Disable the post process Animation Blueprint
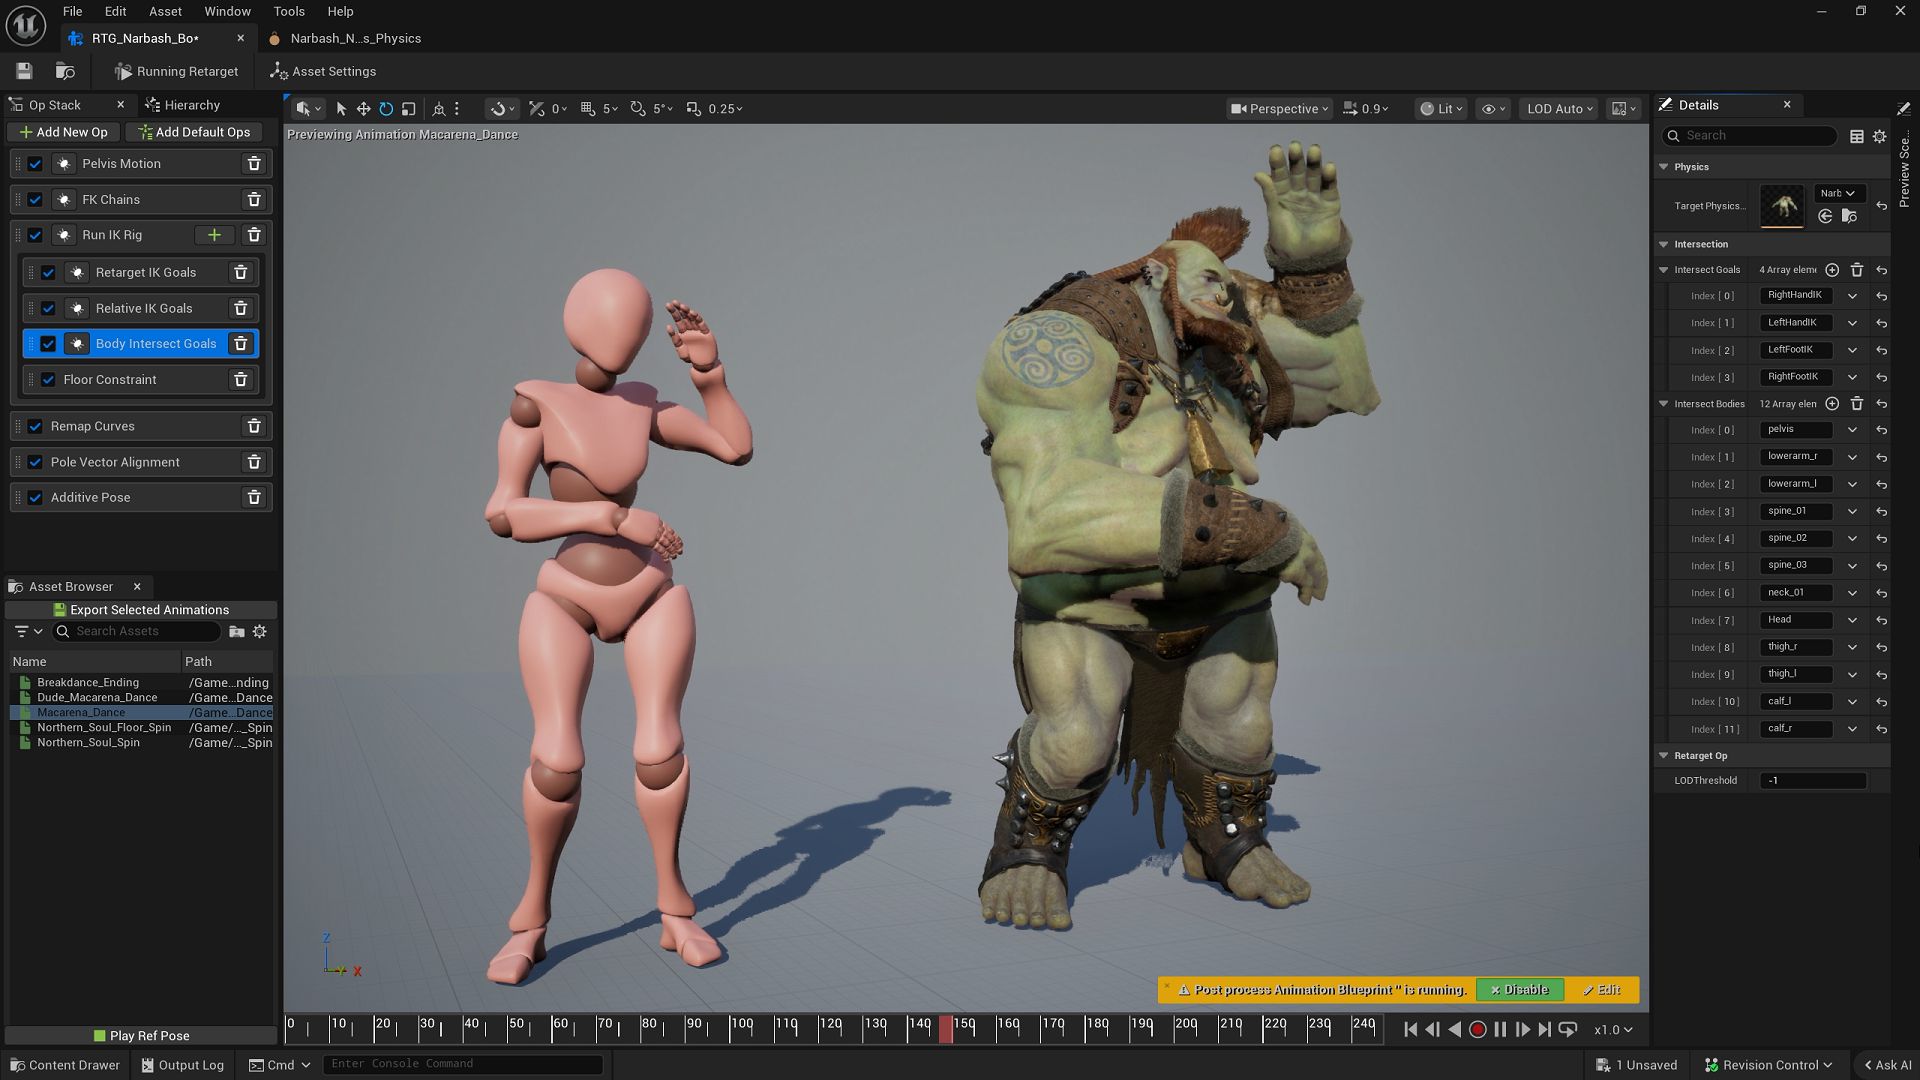This screenshot has width=1920, height=1080. [1519, 989]
